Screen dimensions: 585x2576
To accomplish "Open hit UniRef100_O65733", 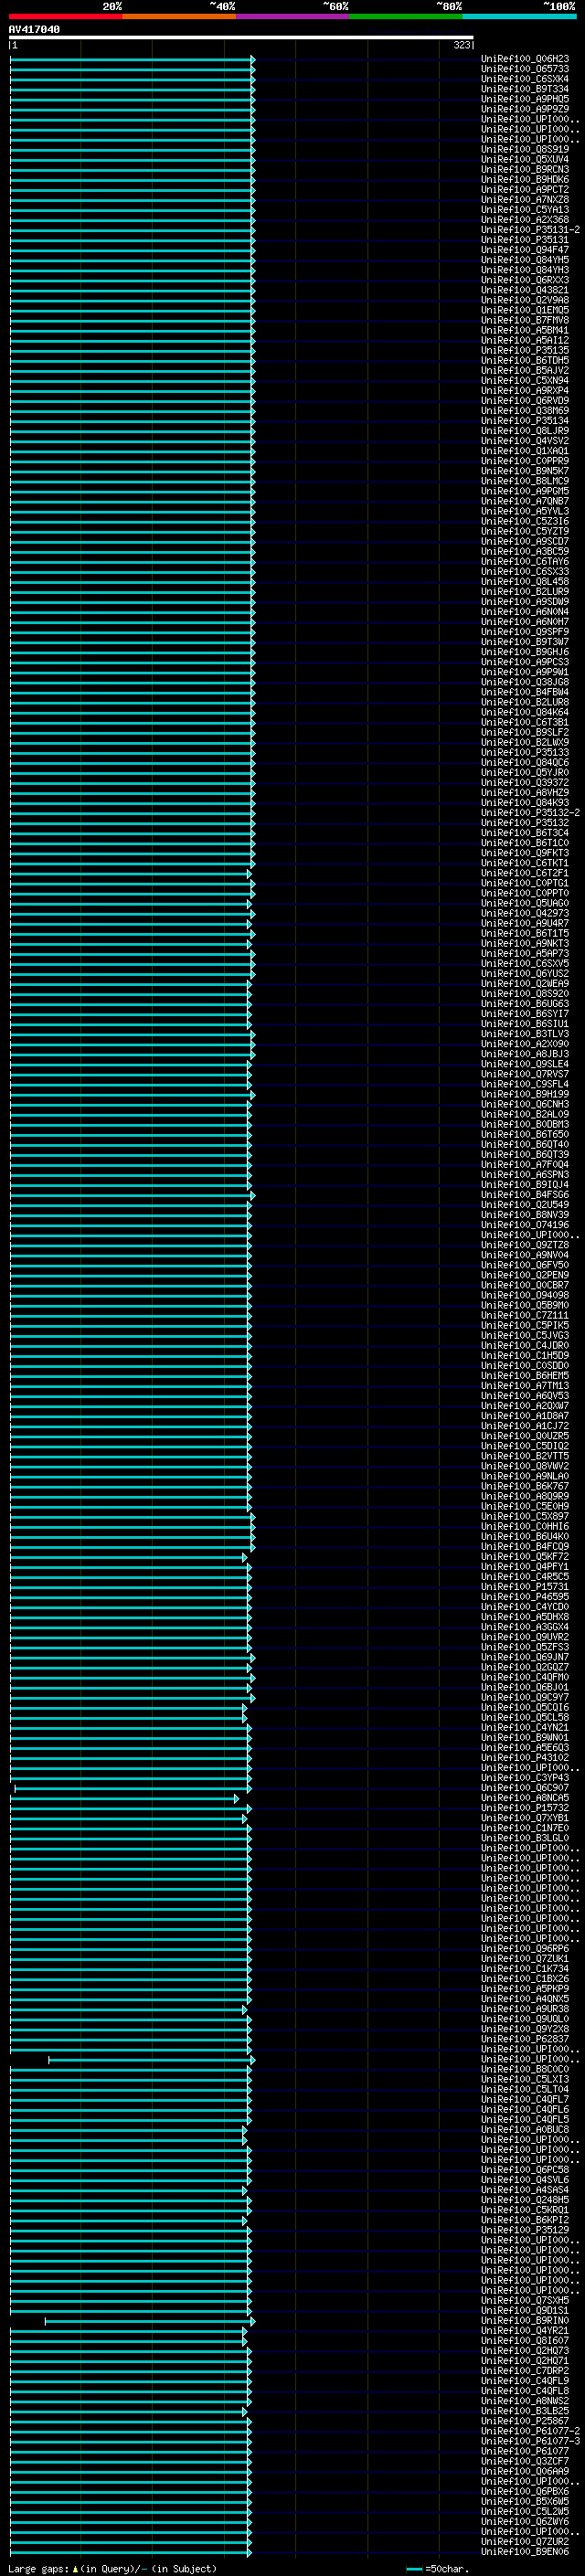I will pos(525,69).
